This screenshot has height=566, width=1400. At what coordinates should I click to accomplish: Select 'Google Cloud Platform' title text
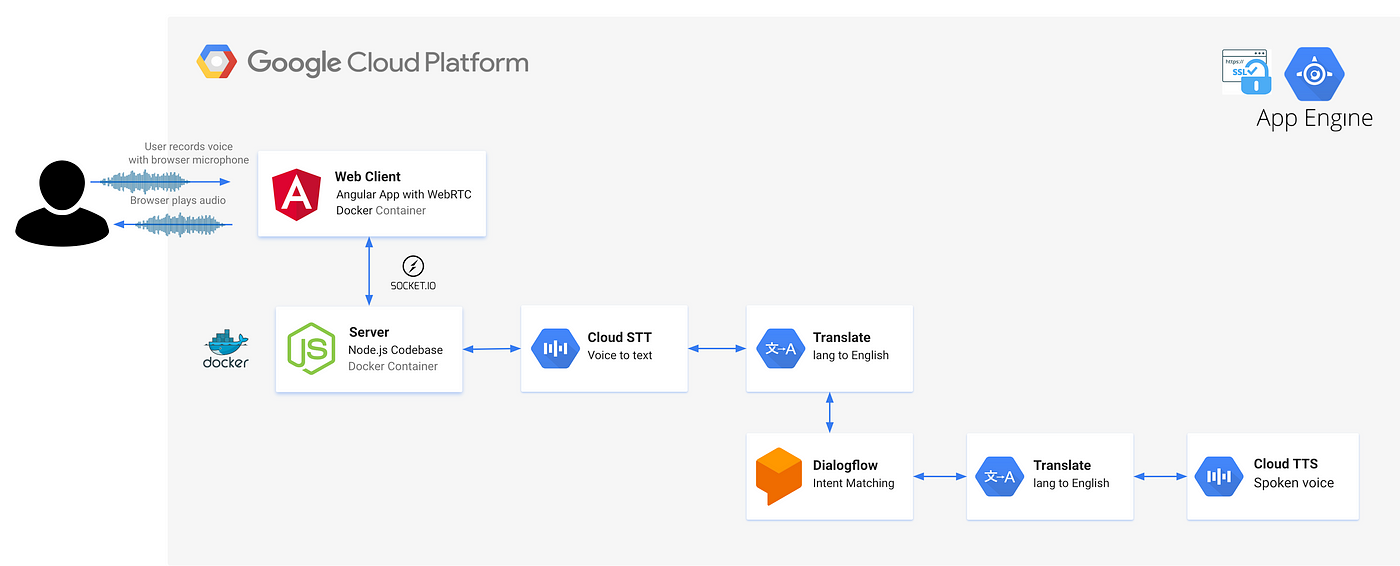pos(388,62)
